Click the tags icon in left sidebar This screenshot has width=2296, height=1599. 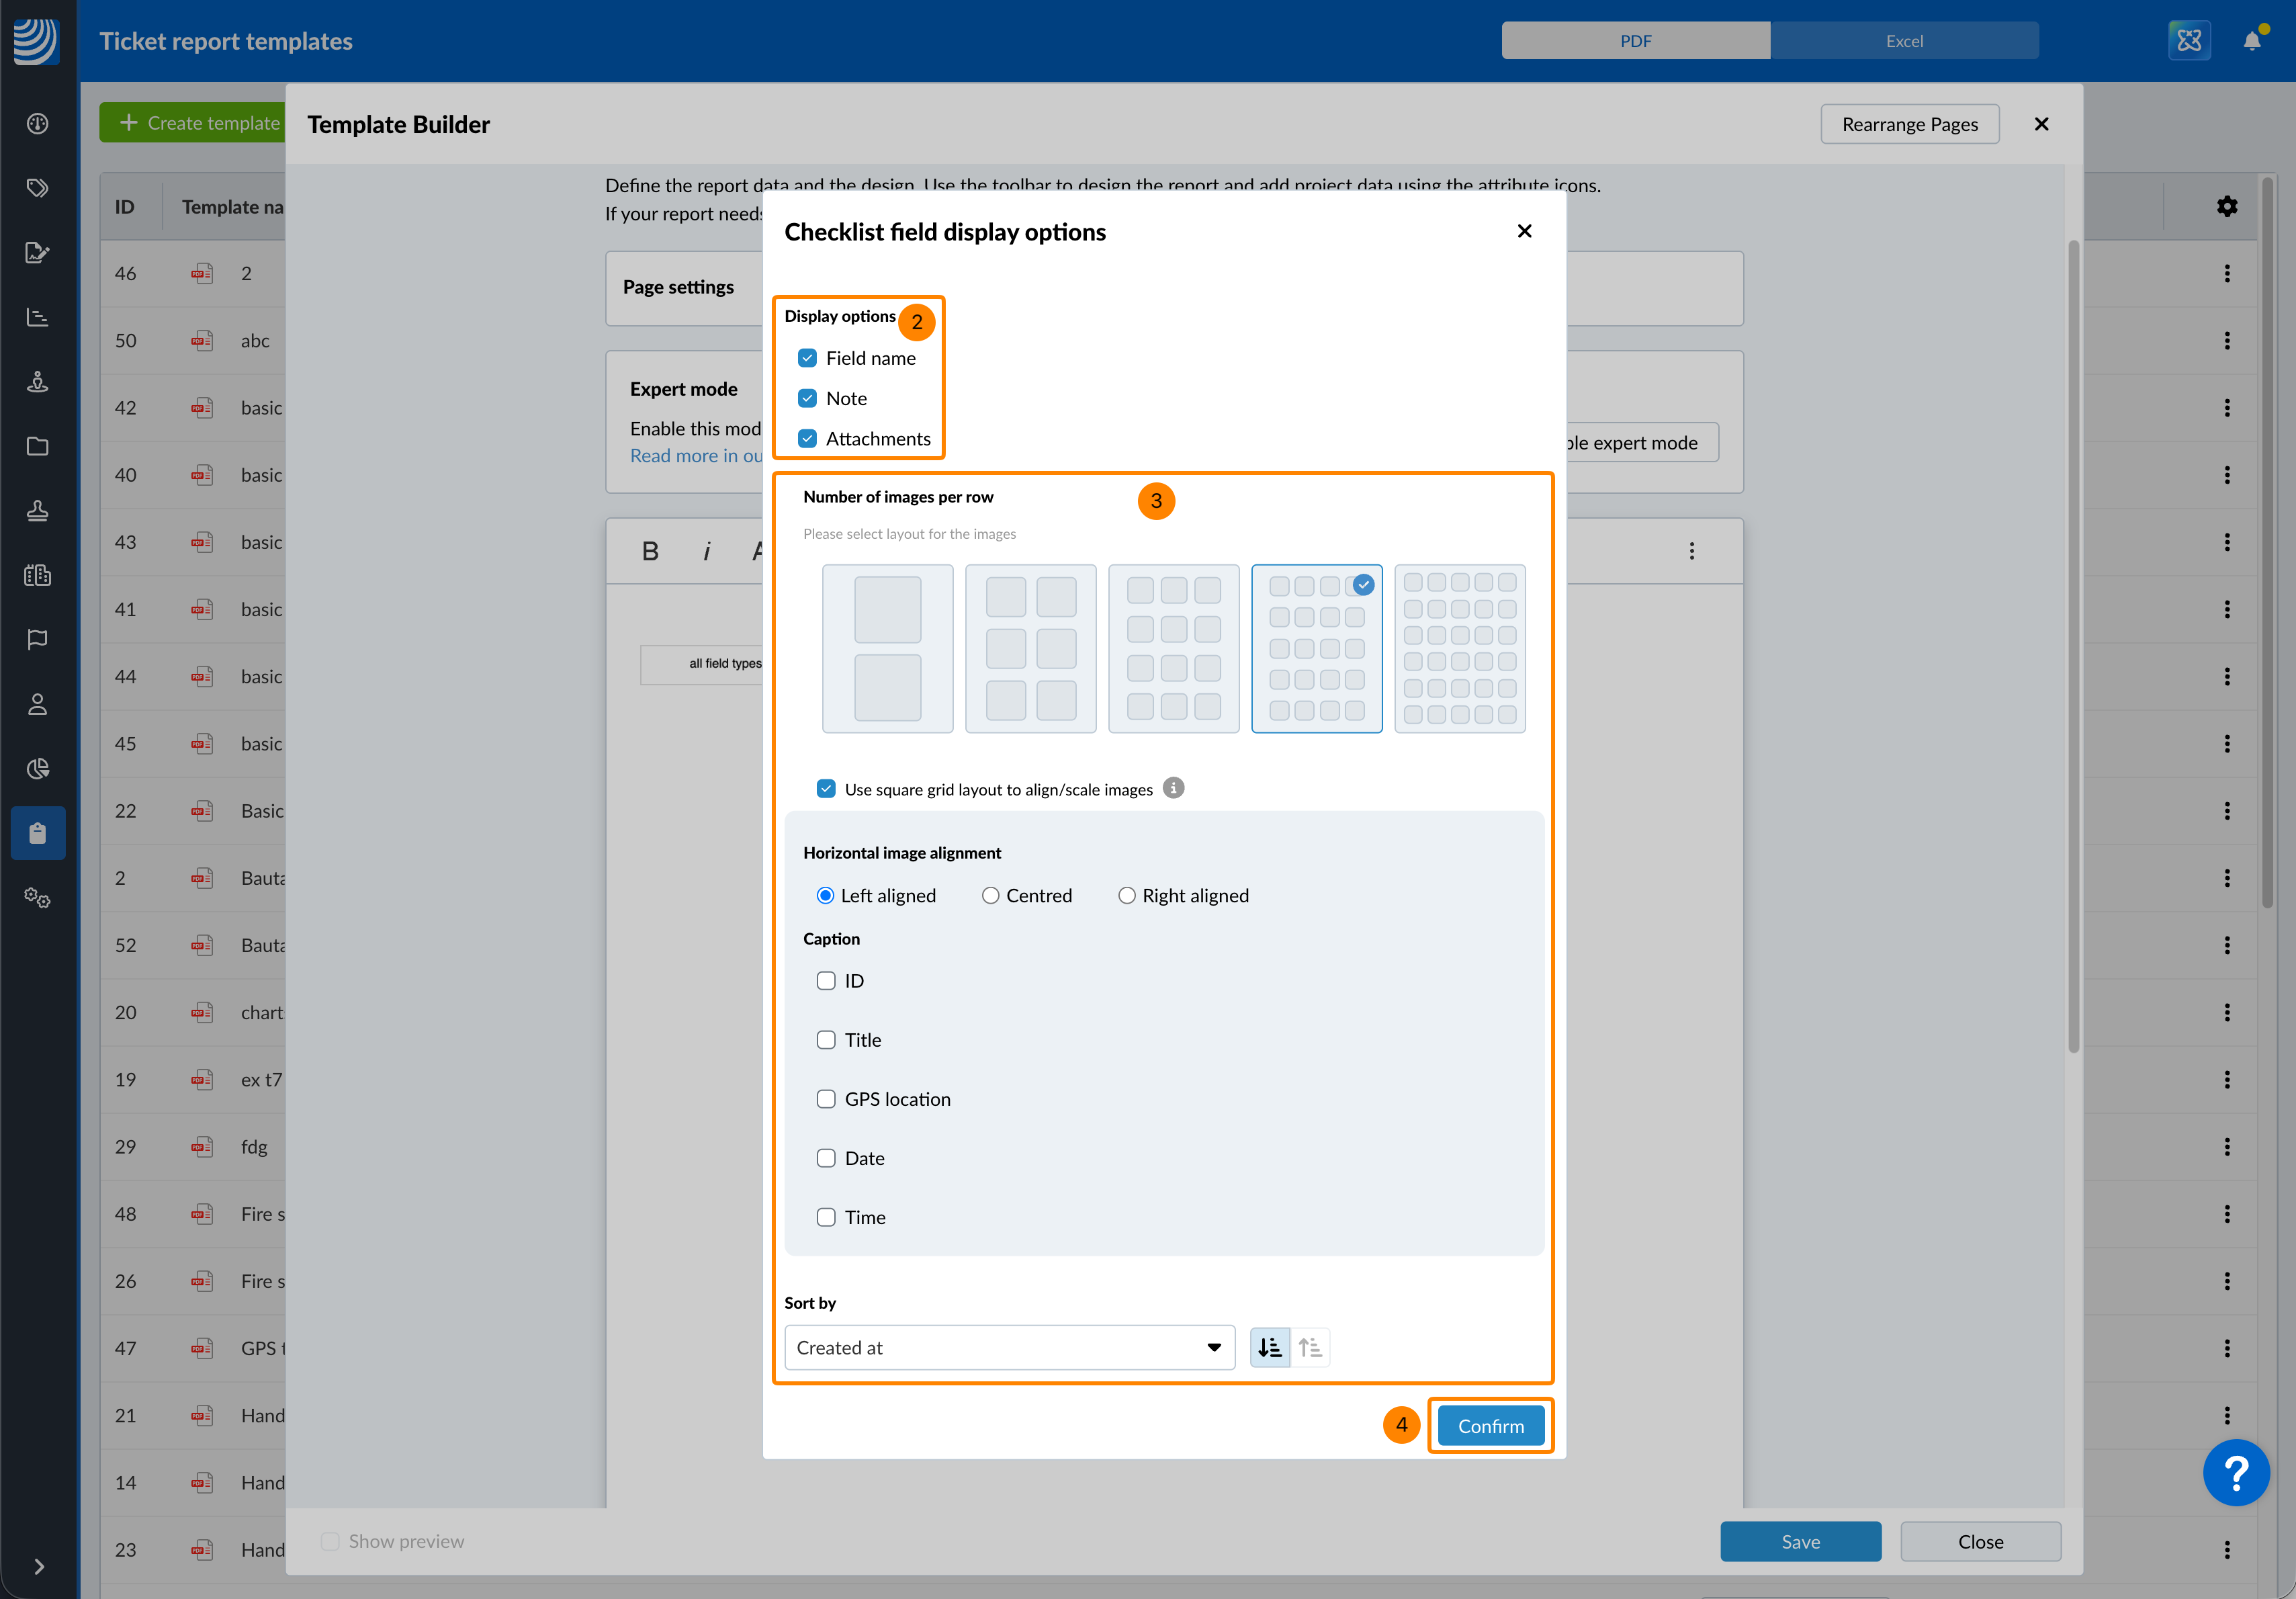[x=38, y=188]
